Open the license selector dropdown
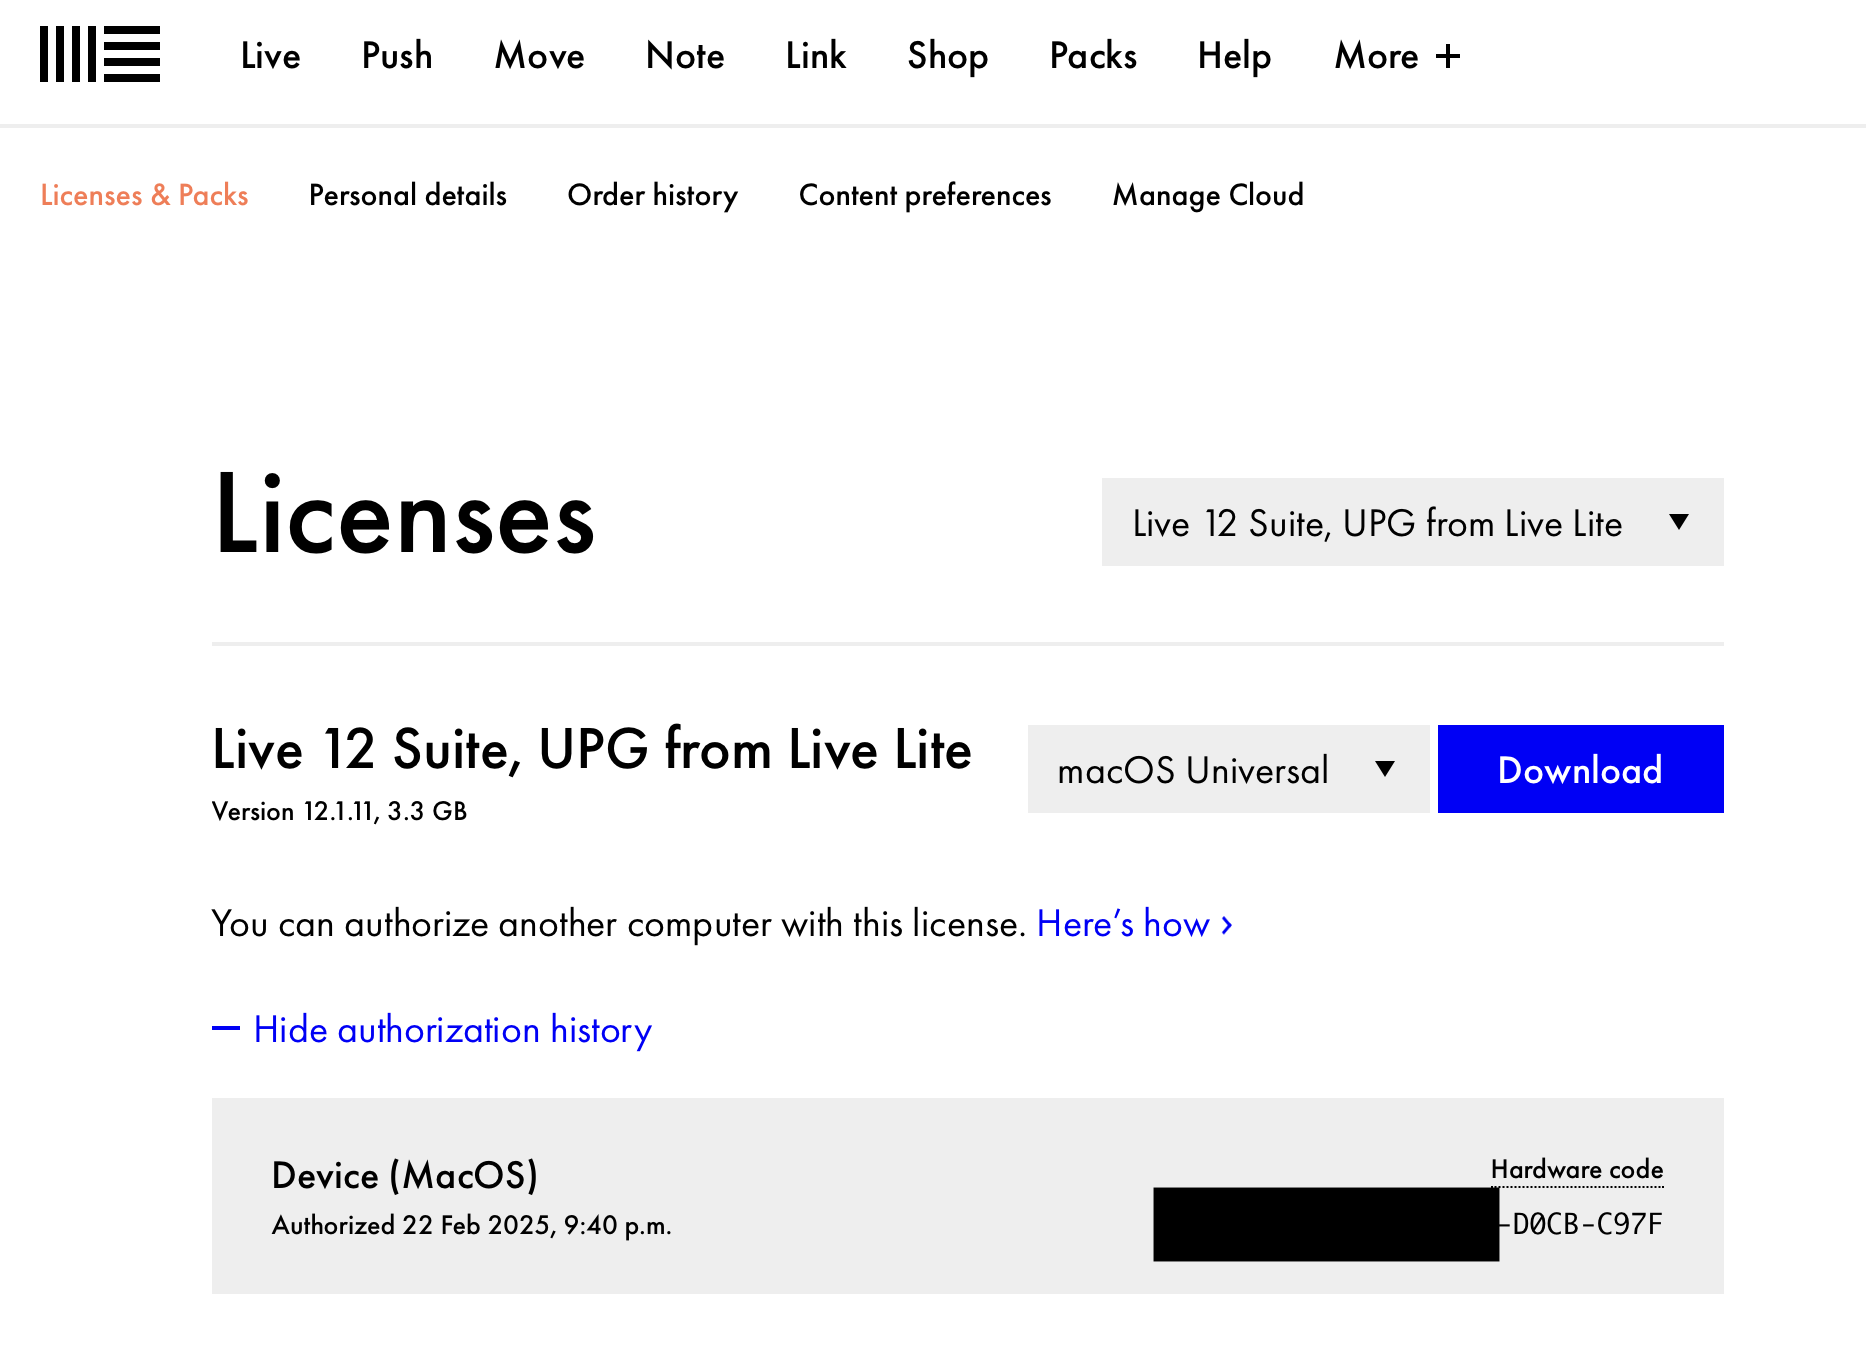 pos(1412,522)
